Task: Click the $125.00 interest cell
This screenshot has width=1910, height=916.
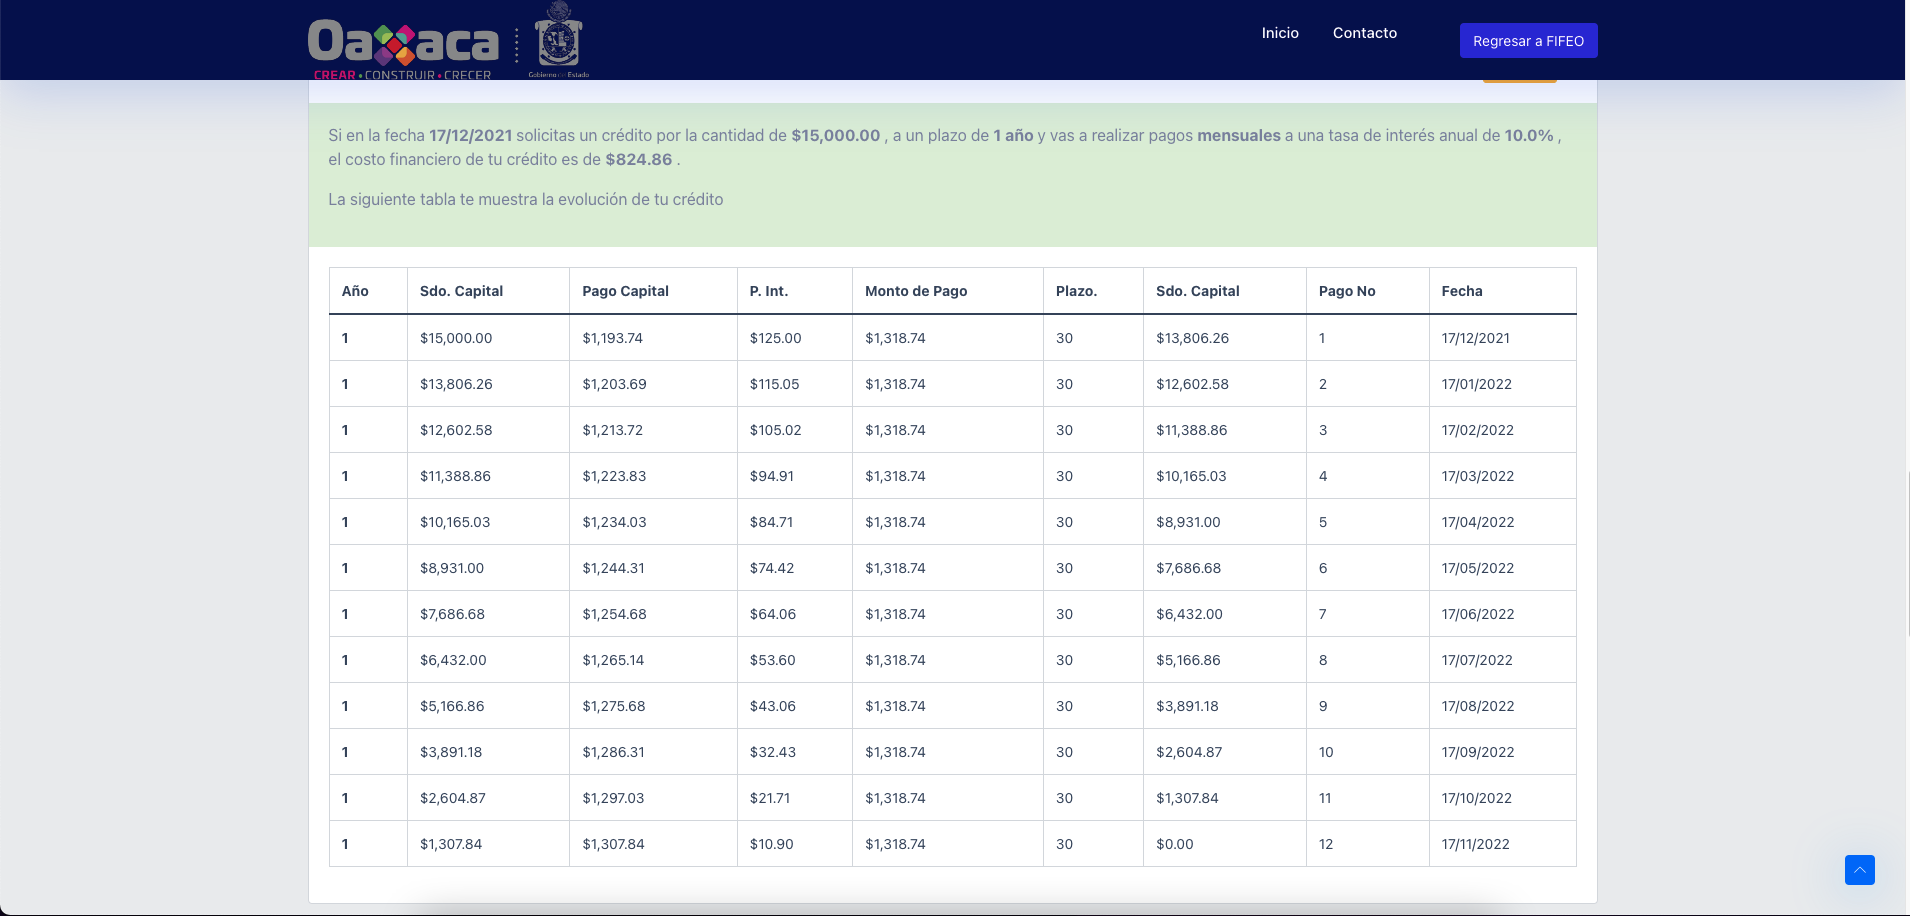Action: pos(775,338)
